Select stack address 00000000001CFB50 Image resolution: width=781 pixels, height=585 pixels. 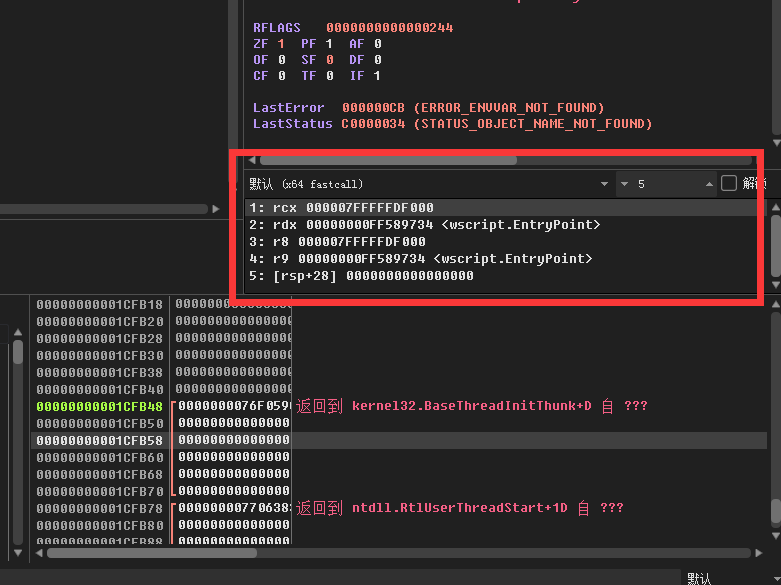(100, 423)
